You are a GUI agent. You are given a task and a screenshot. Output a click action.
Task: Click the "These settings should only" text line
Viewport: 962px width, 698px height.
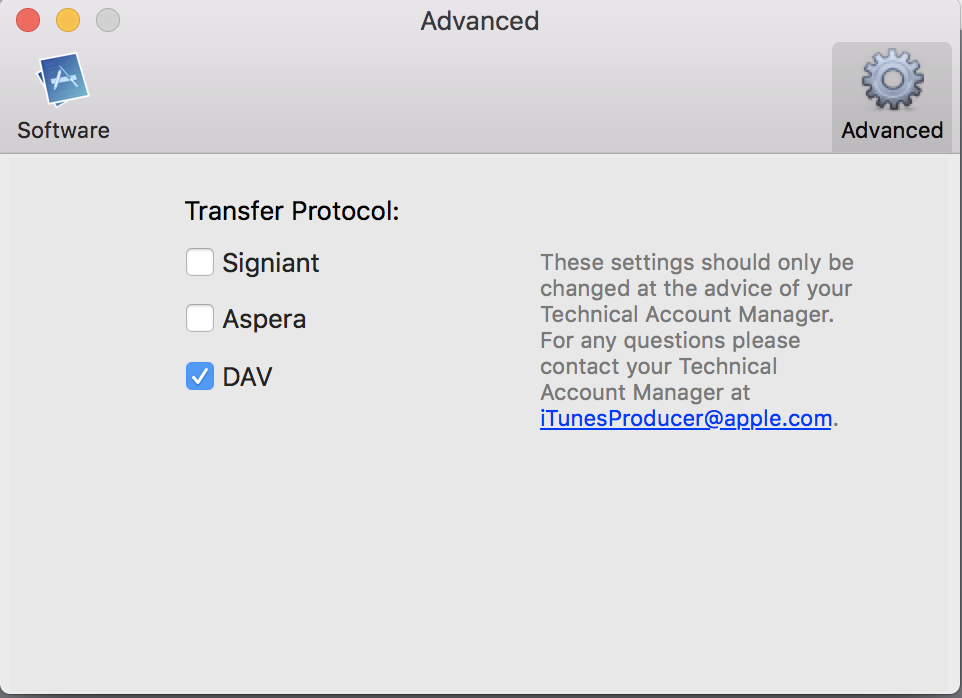point(697,262)
